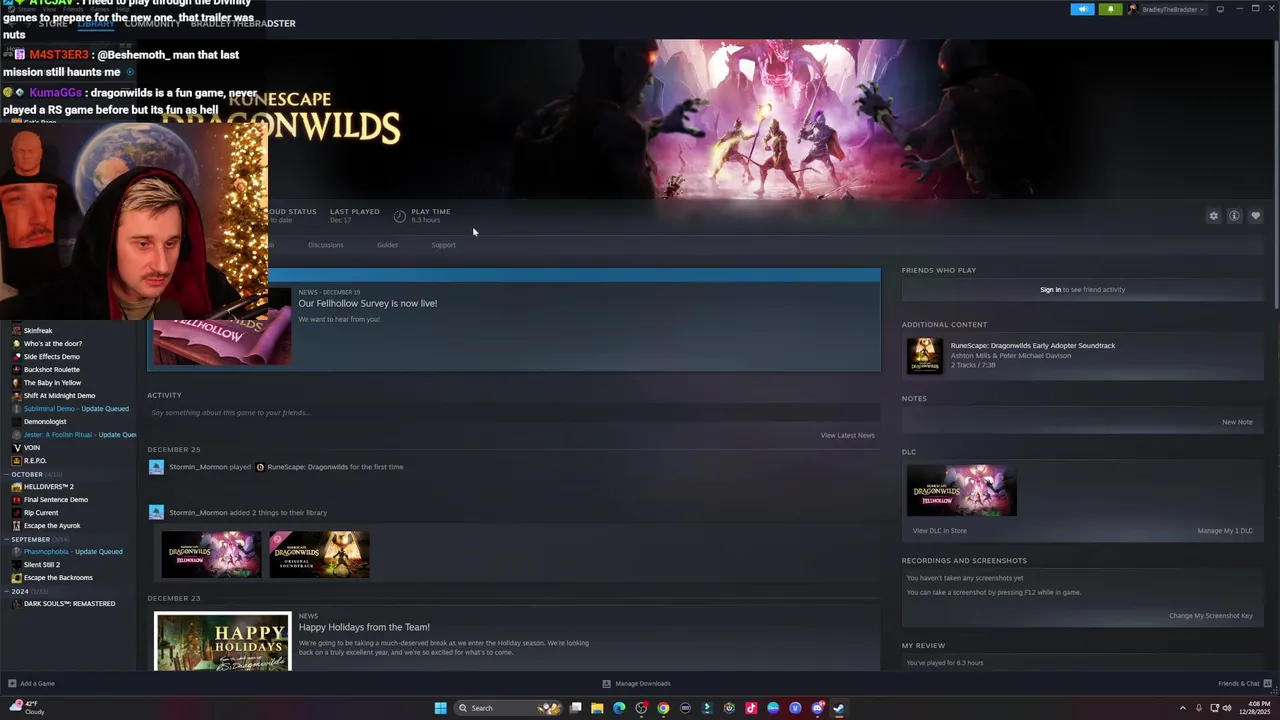Launch Google Chrome from the taskbar
The image size is (1280, 720).
[663, 708]
